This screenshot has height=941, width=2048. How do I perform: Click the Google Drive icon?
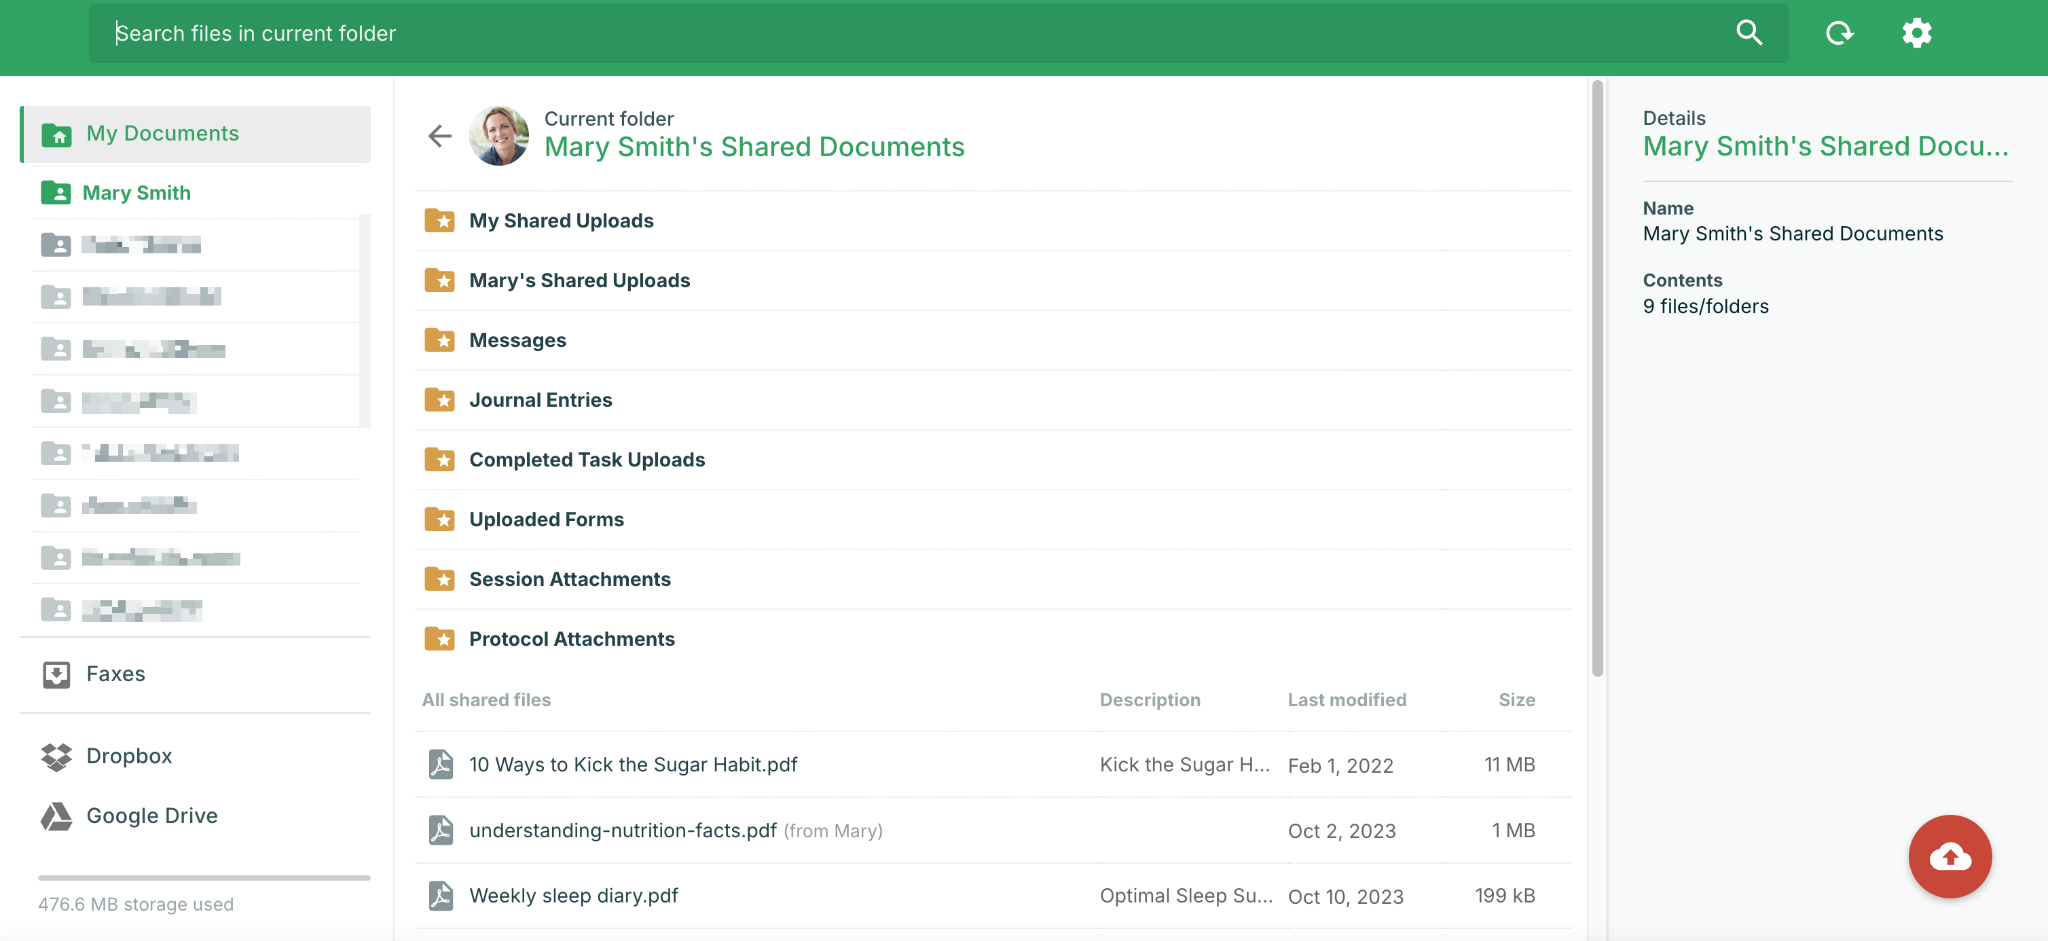click(57, 817)
